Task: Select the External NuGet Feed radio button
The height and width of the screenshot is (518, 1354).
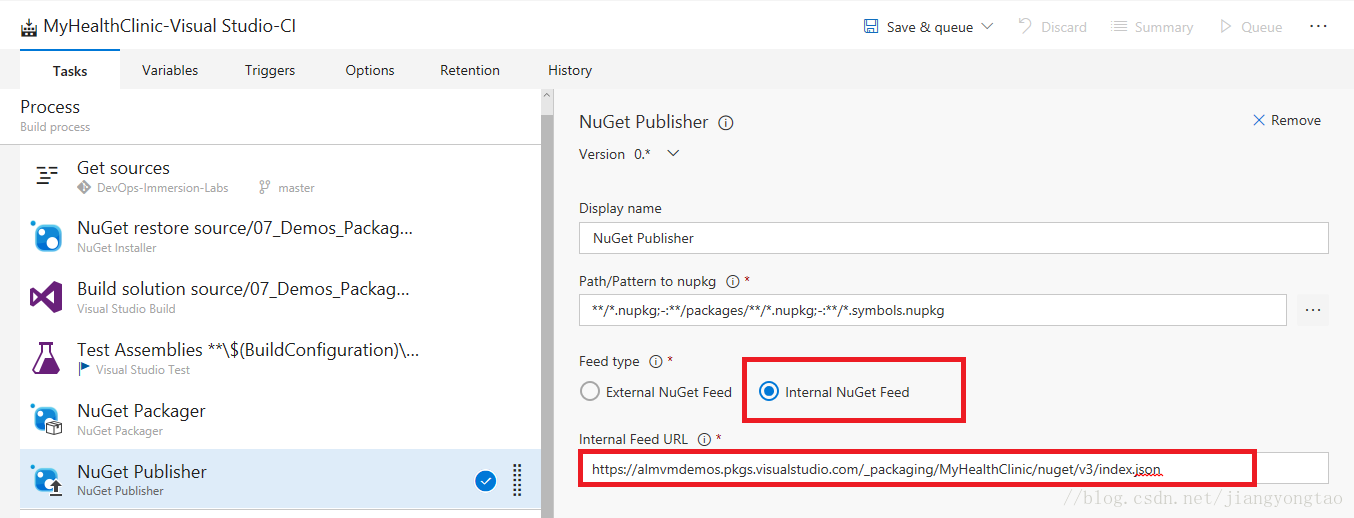Action: 590,392
